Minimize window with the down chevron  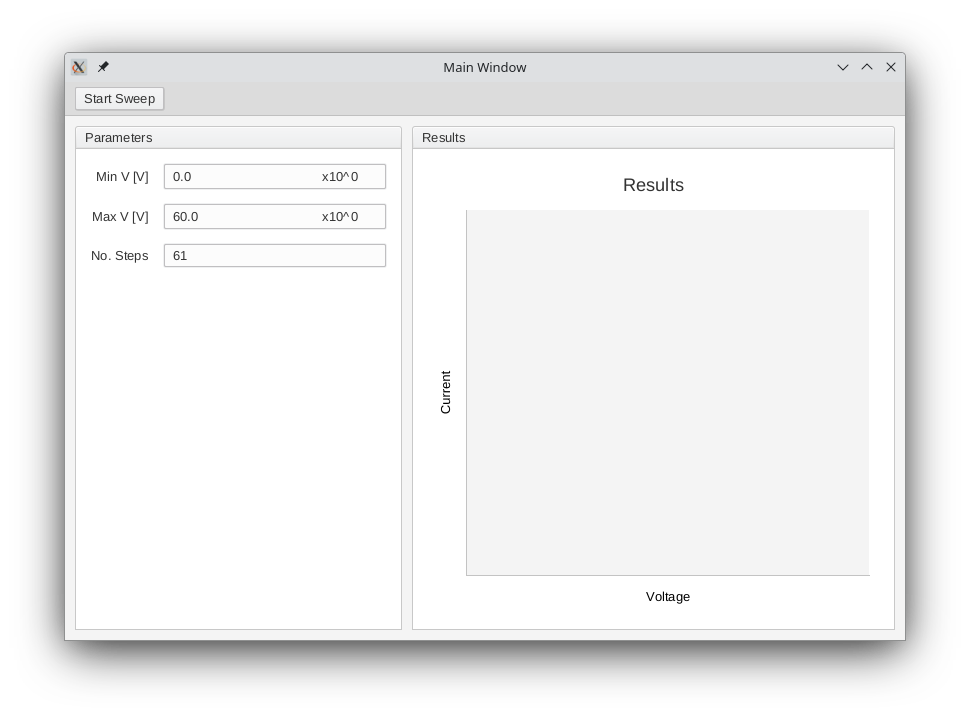tap(843, 67)
